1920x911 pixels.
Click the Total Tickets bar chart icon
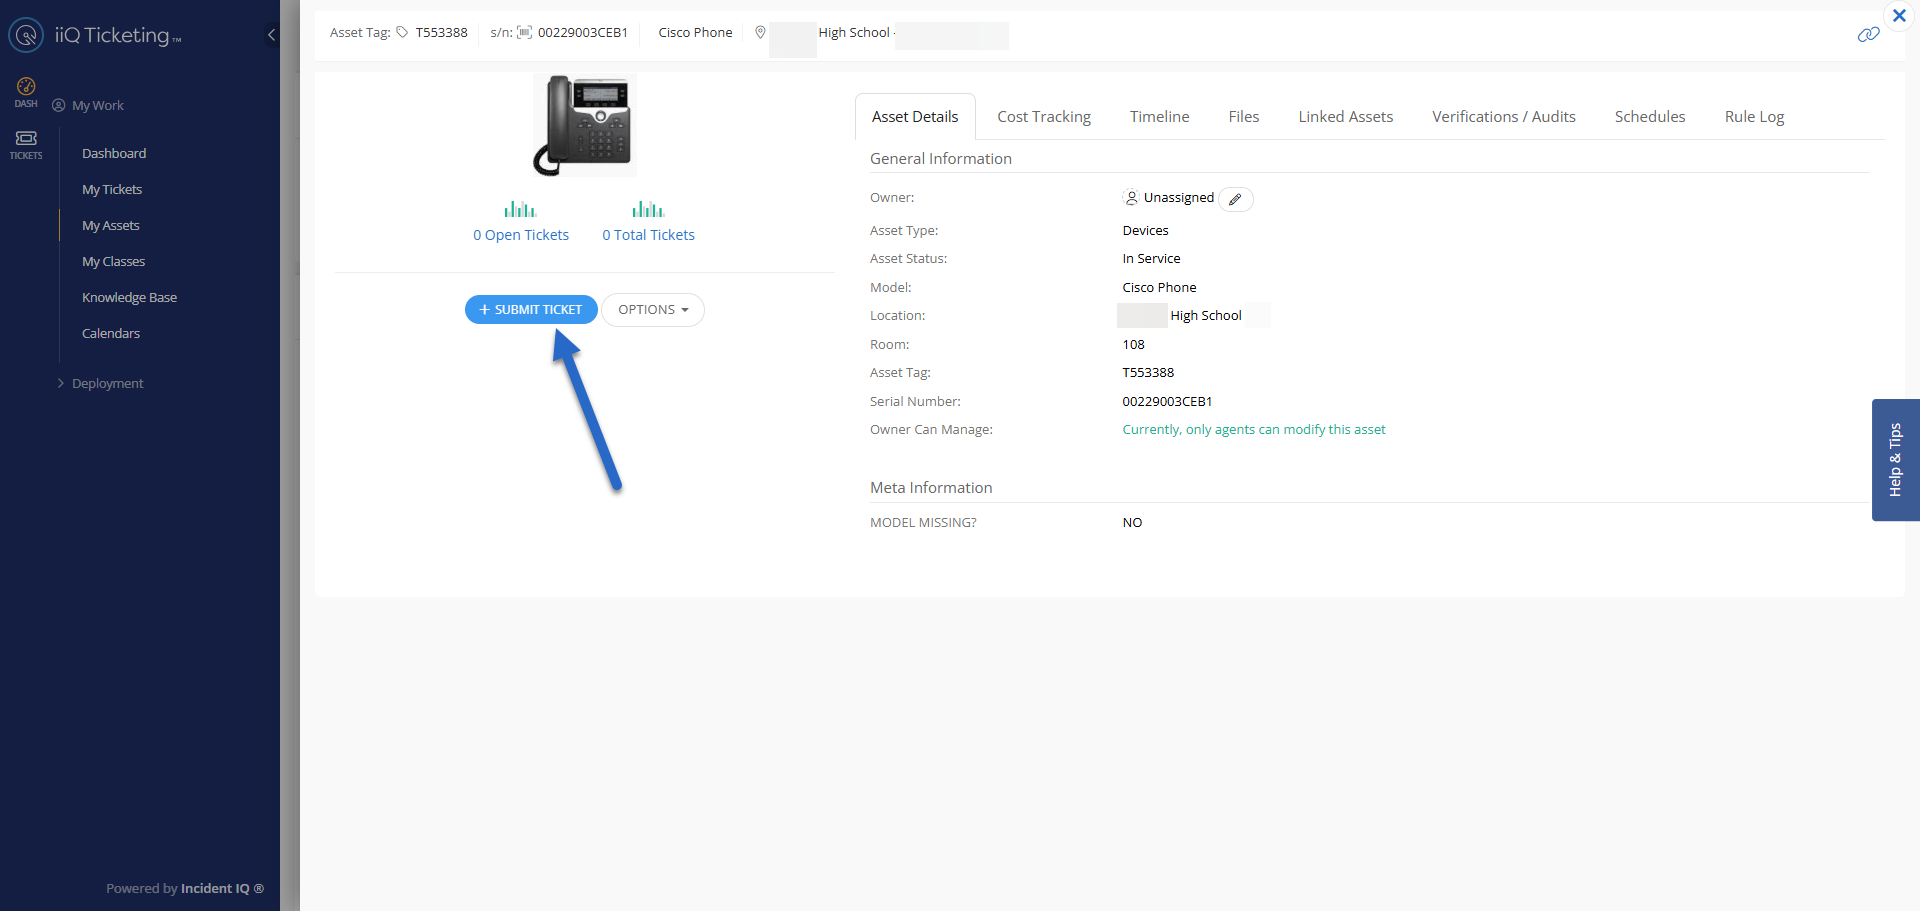(x=647, y=210)
